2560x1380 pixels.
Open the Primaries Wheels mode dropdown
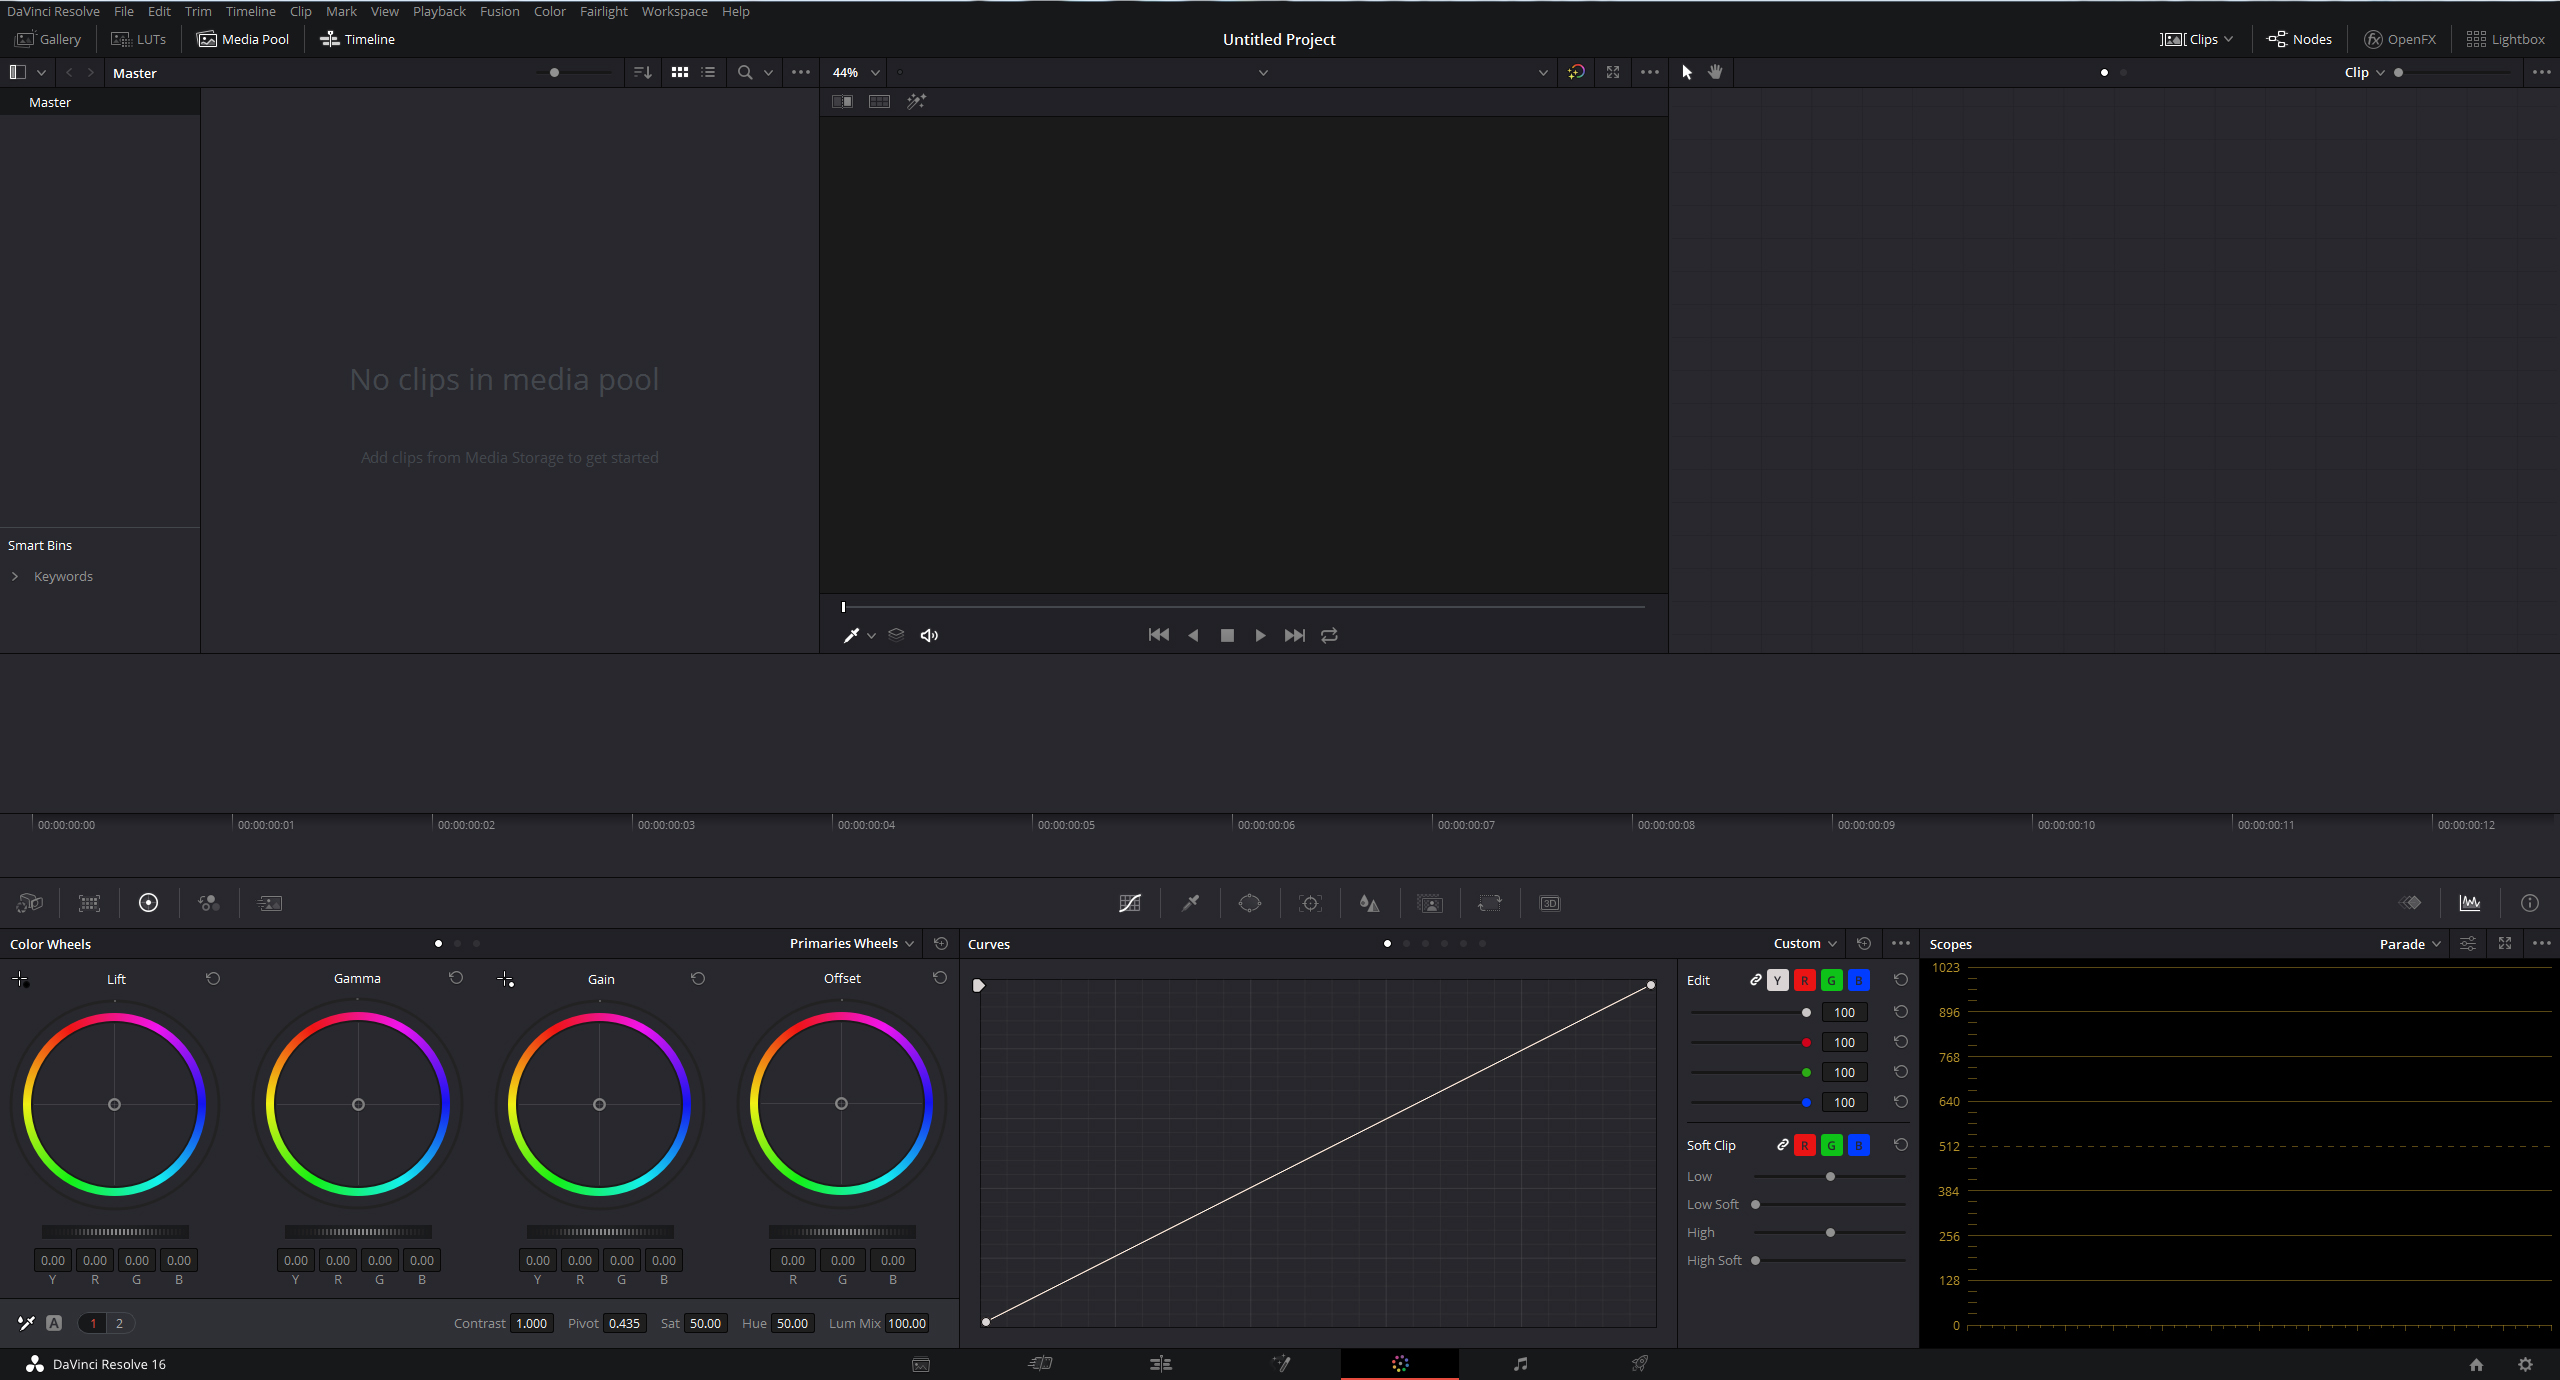[852, 943]
